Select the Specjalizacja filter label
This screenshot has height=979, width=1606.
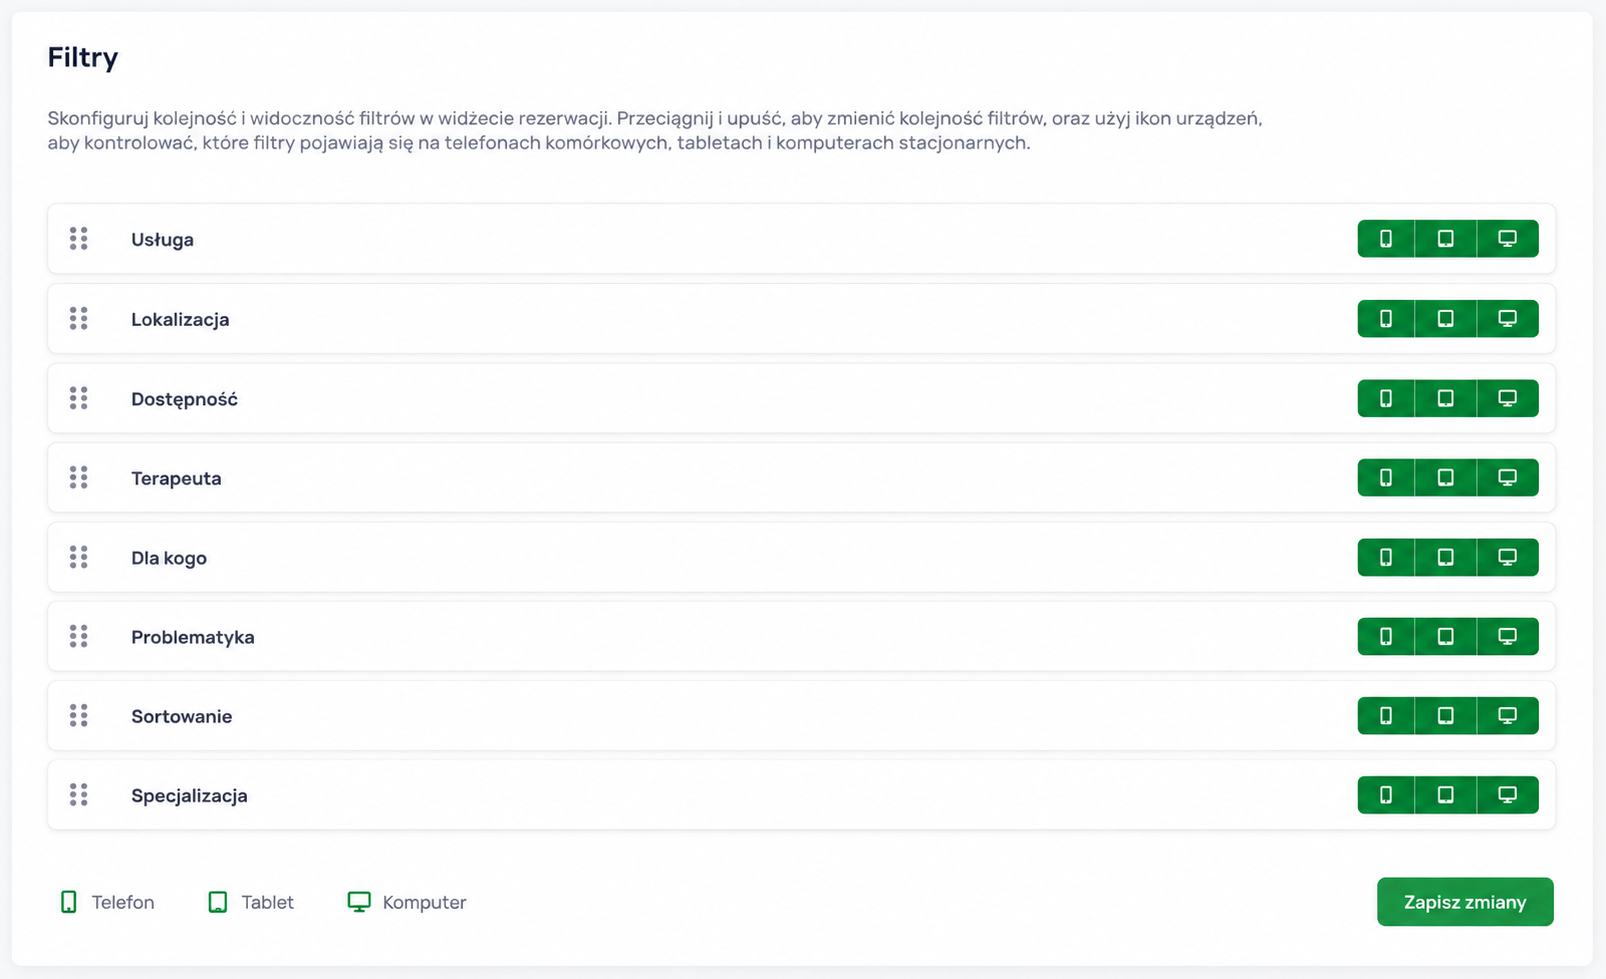[189, 796]
